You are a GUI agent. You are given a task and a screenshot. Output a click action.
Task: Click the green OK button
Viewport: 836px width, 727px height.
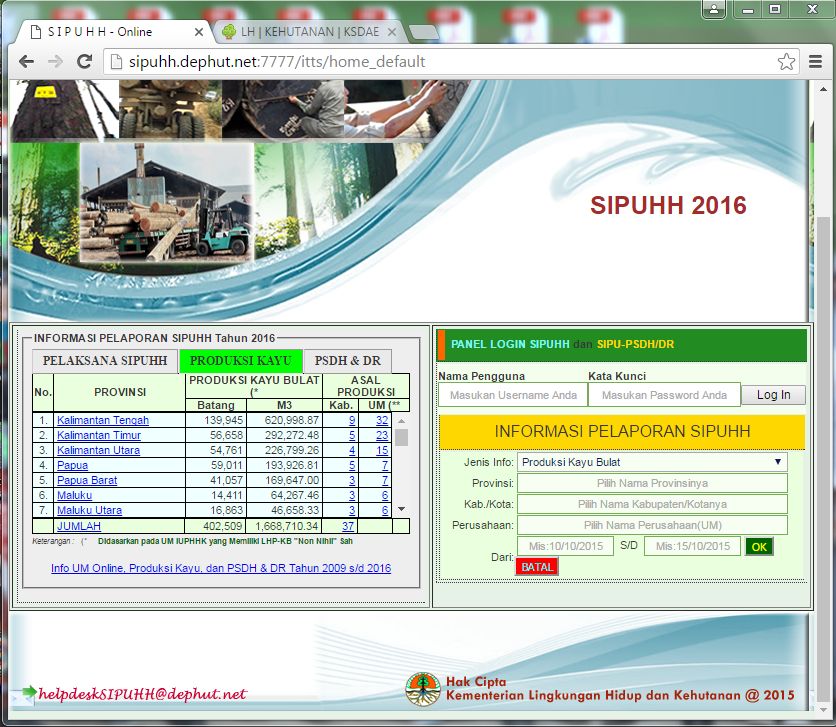tap(759, 546)
